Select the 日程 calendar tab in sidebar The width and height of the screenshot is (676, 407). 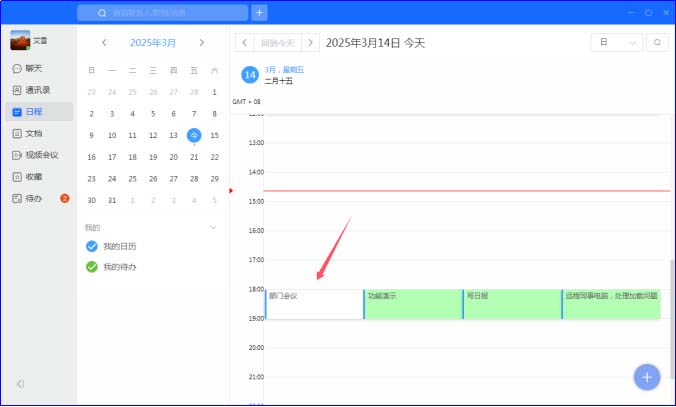point(39,112)
